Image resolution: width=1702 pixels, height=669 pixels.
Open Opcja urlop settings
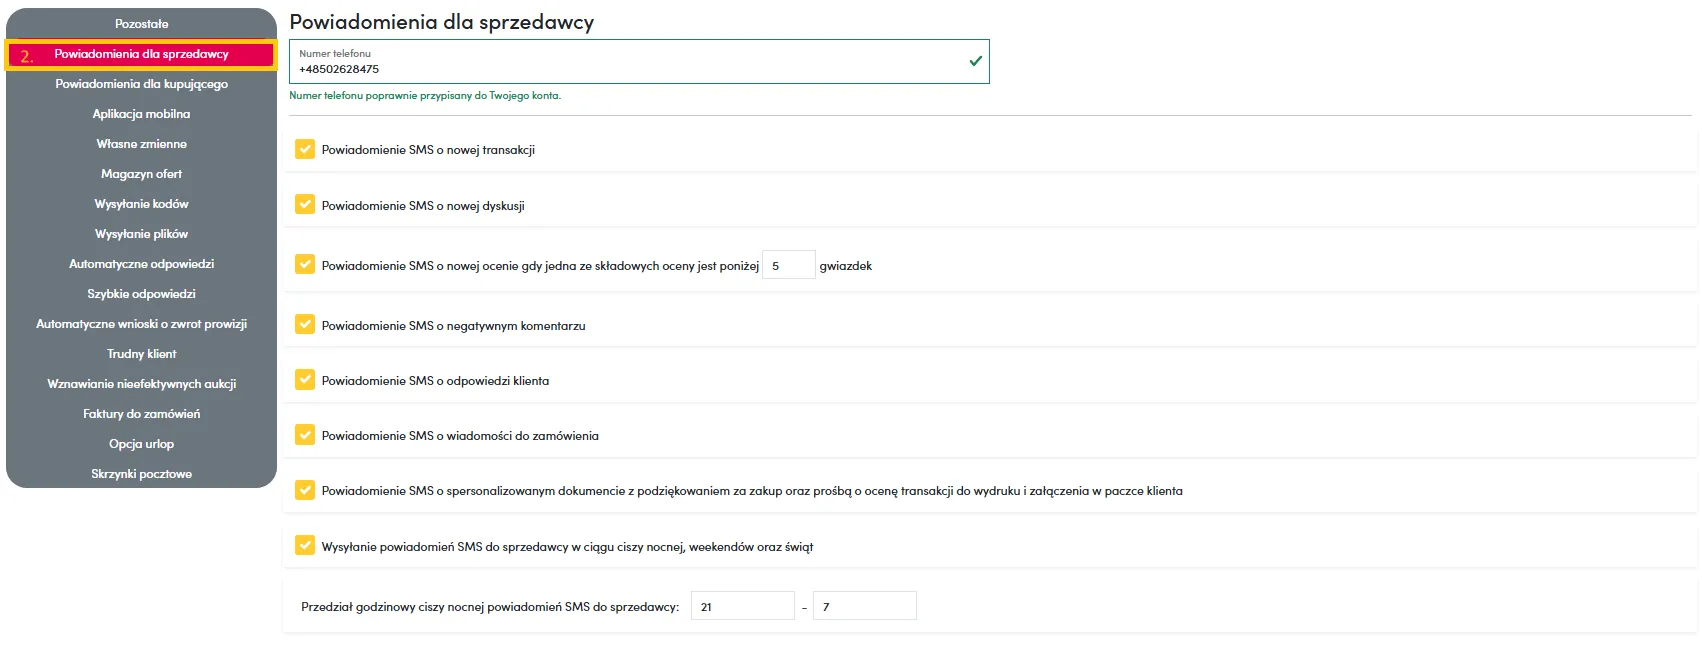(x=141, y=444)
